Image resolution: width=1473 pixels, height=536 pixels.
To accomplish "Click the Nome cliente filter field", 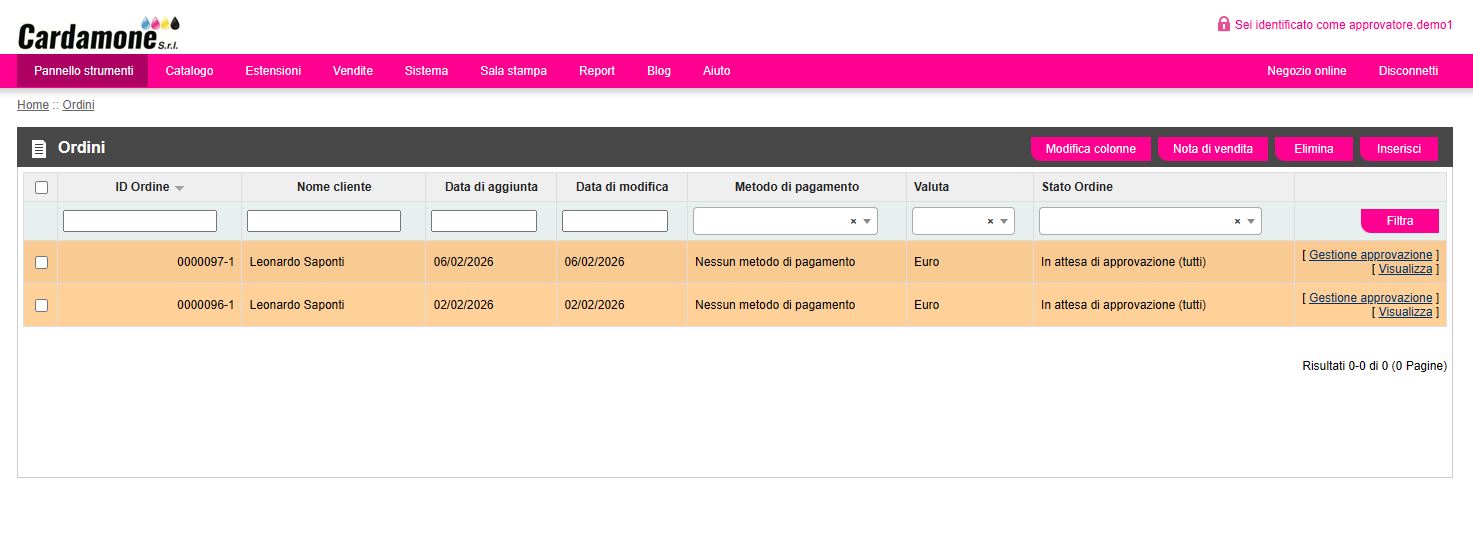I will (324, 221).
